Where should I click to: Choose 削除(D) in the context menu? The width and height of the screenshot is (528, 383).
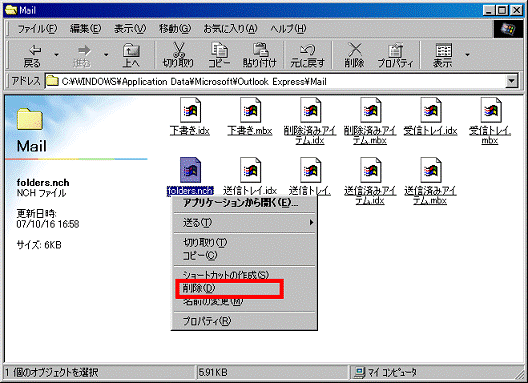pyautogui.click(x=244, y=288)
